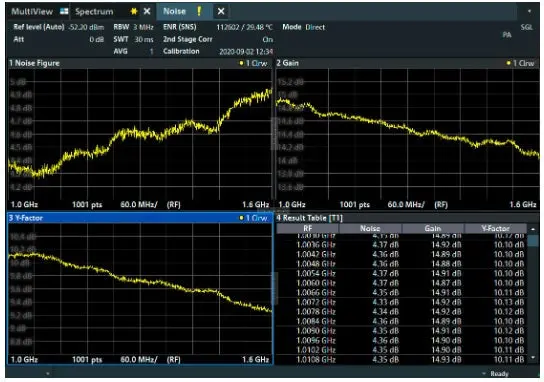Click the (RF) label in Y-Factor window
The height and width of the screenshot is (382, 544).
pos(173,359)
